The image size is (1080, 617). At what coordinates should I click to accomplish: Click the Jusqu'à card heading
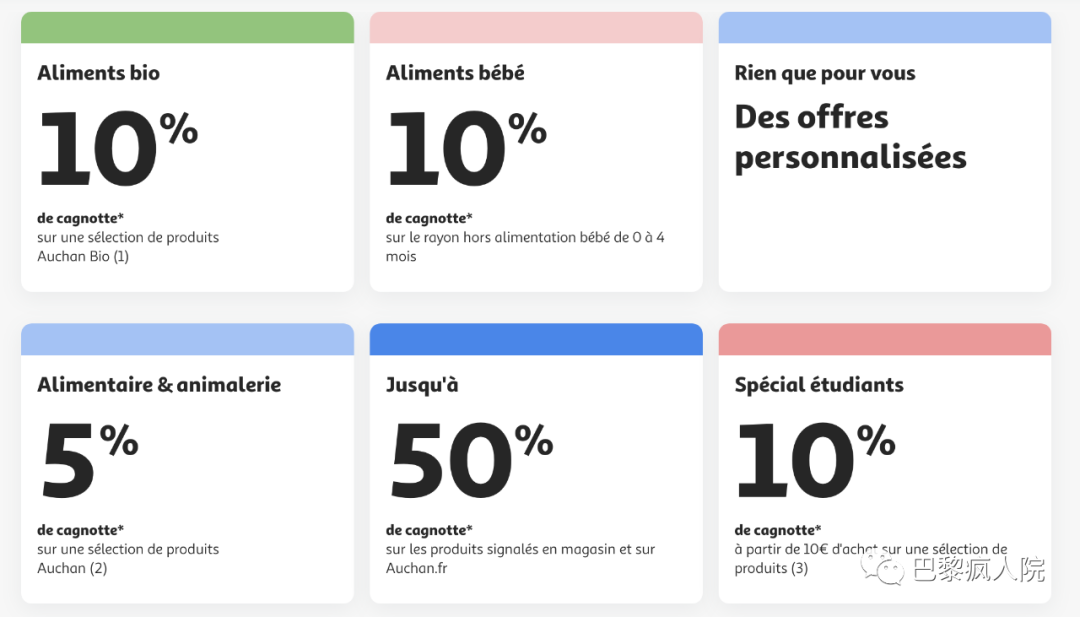point(422,385)
